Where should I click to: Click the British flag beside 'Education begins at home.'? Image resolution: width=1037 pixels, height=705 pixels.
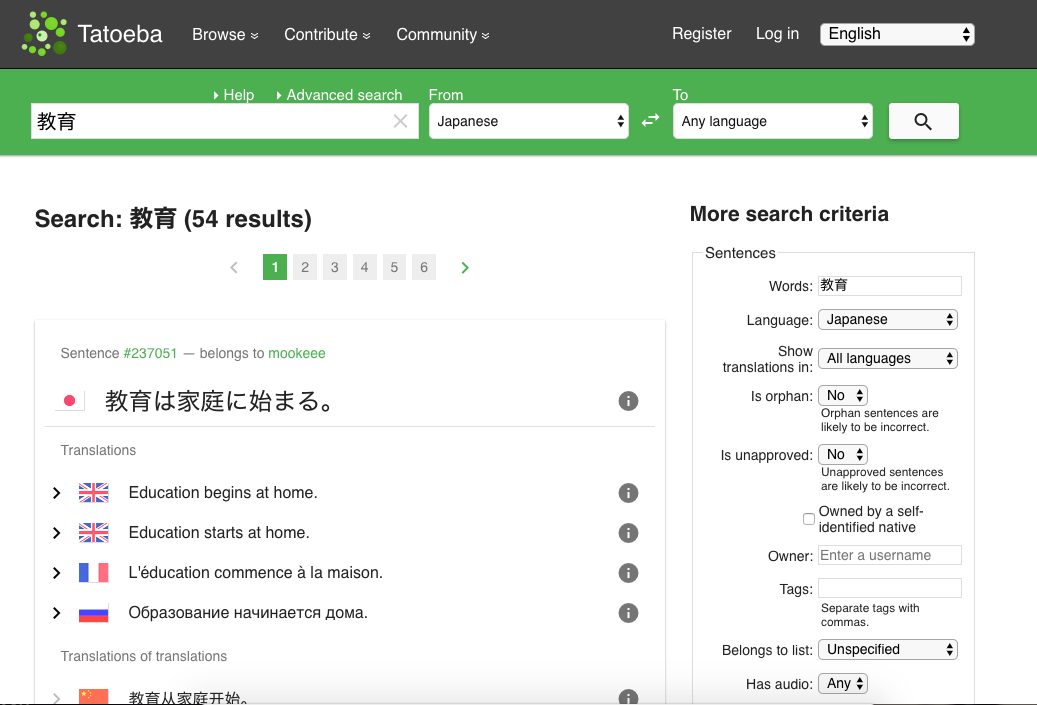93,492
